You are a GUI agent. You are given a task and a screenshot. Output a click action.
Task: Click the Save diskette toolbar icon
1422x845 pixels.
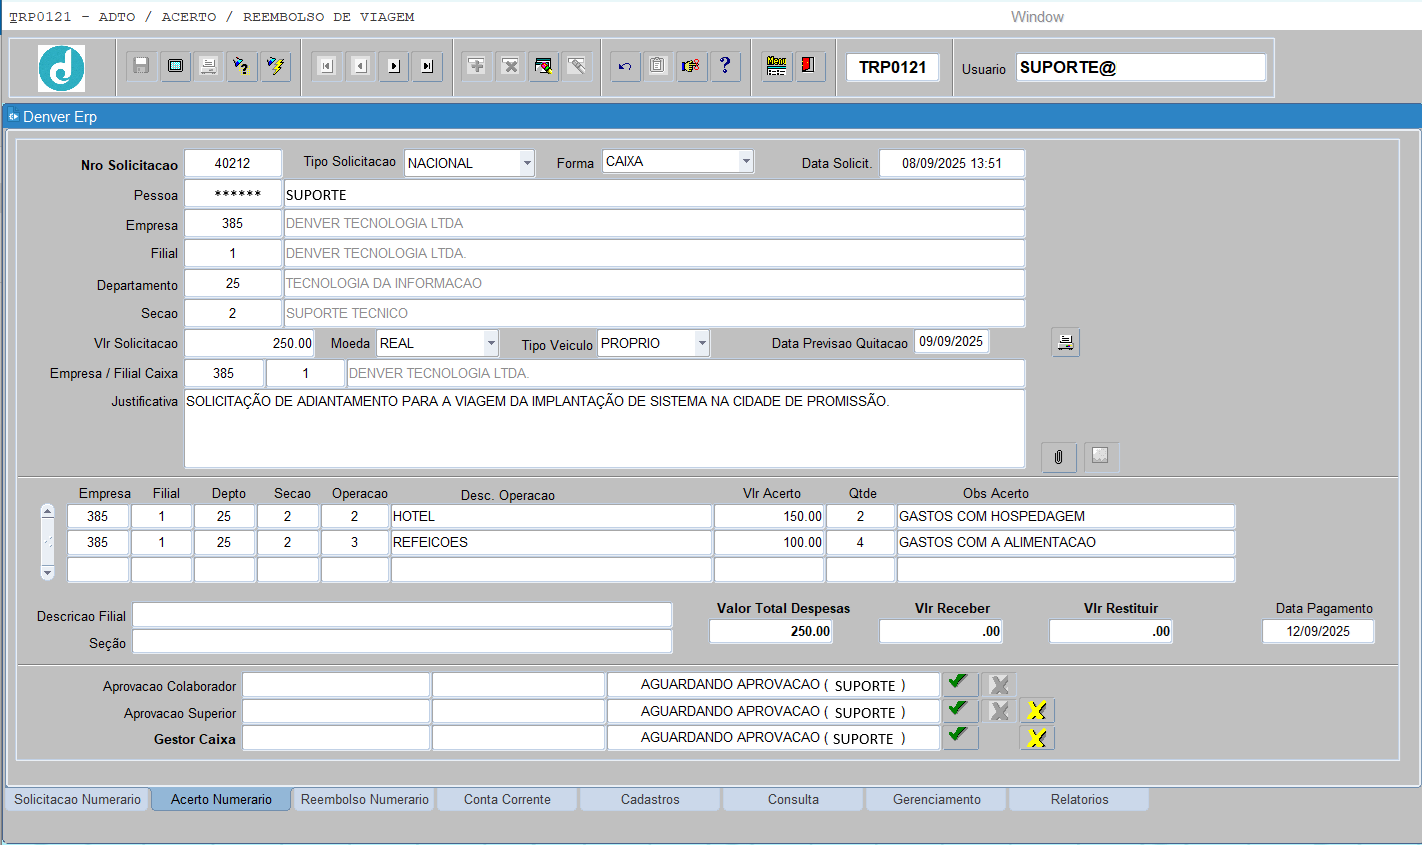click(x=141, y=66)
